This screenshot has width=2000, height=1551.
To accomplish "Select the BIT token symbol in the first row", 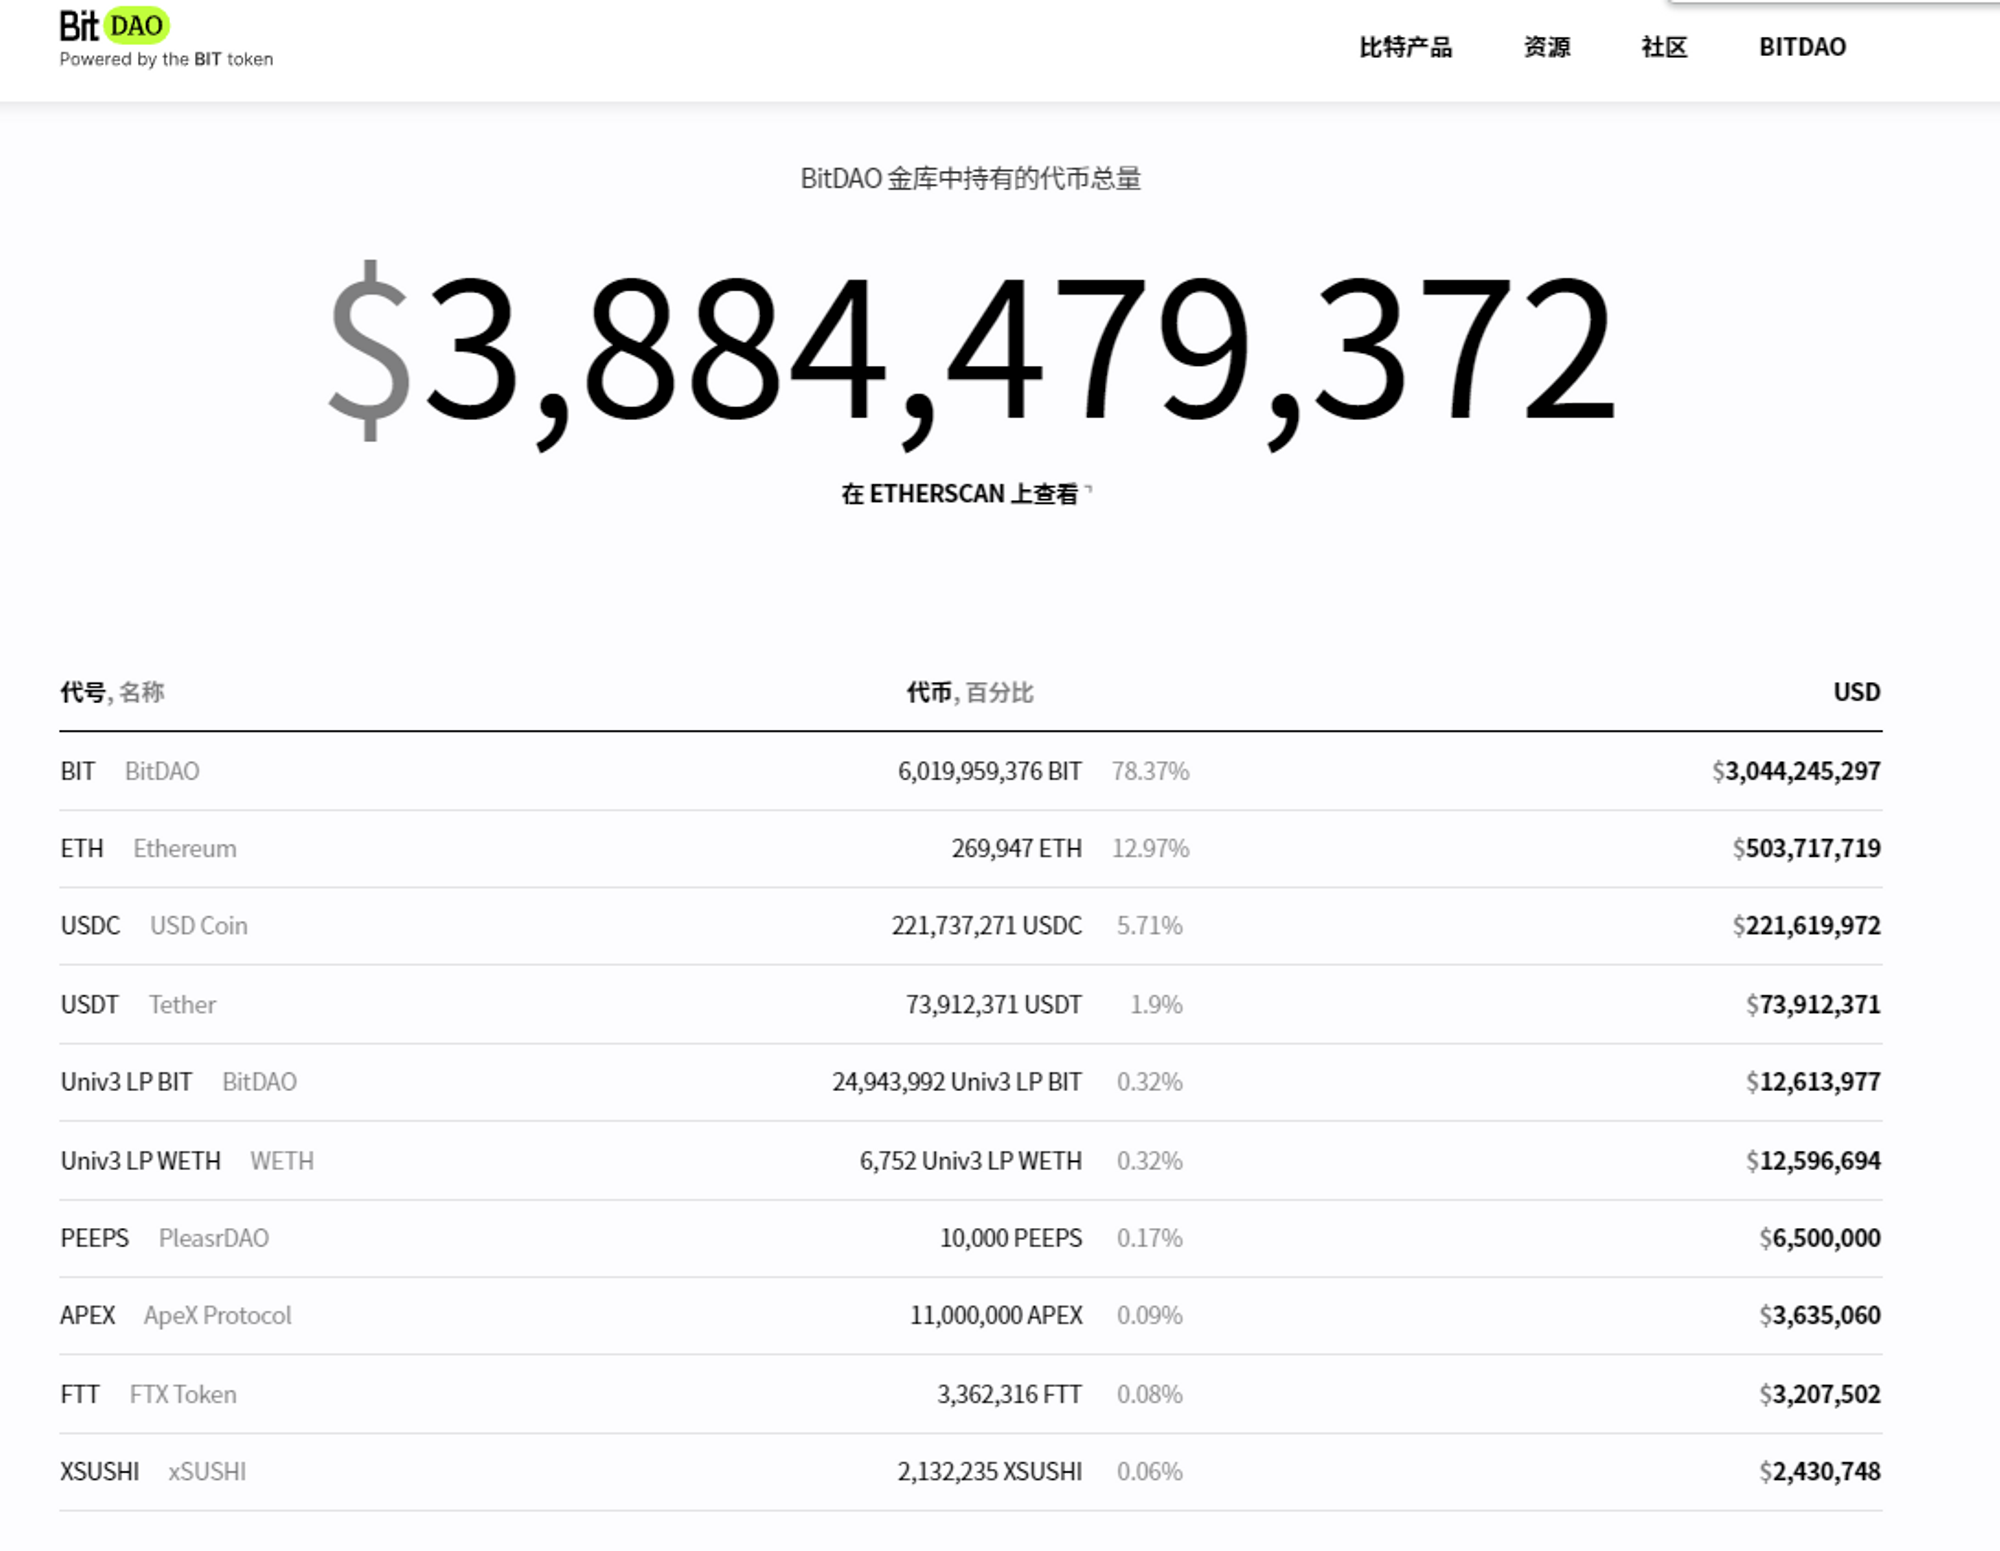I will (78, 771).
